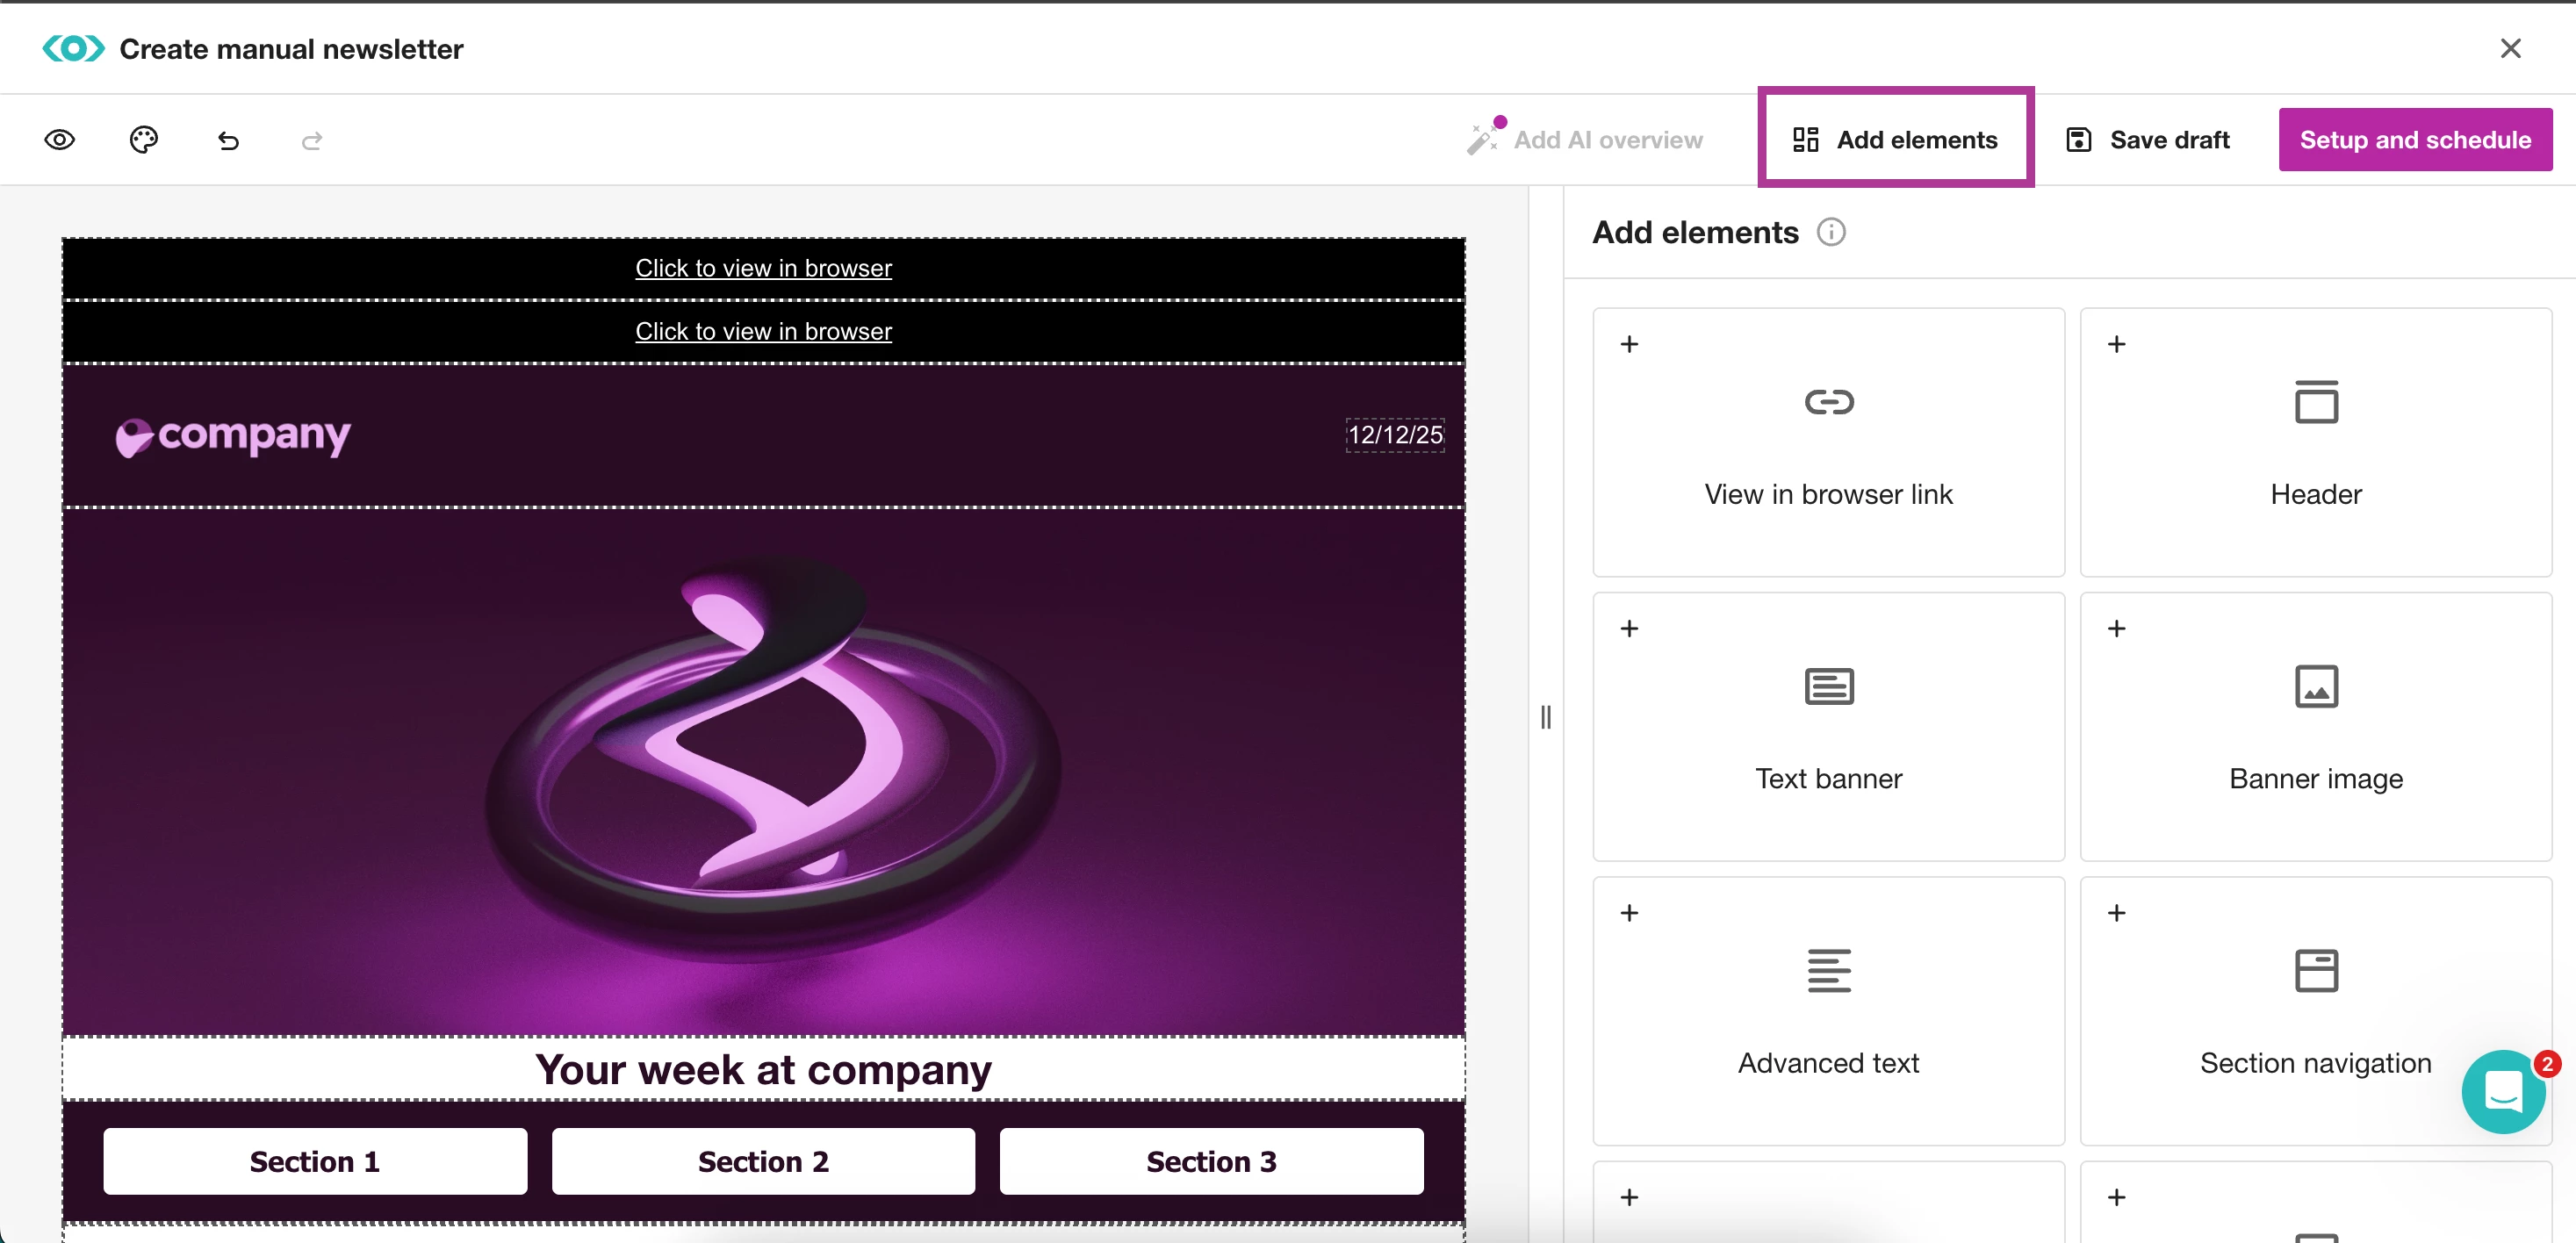The image size is (2576, 1243).
Task: Add a Header element
Action: (2315, 441)
